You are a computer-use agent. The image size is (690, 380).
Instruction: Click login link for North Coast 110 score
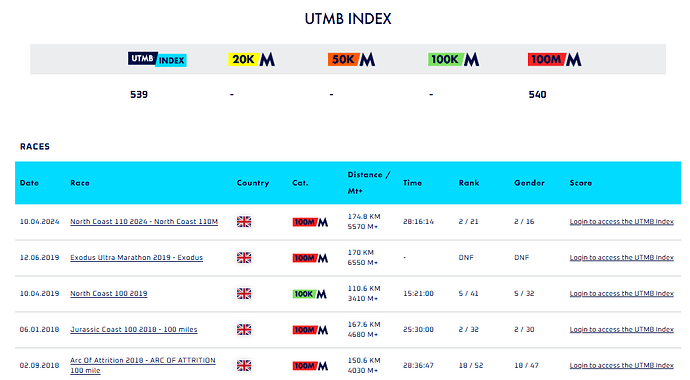(621, 222)
